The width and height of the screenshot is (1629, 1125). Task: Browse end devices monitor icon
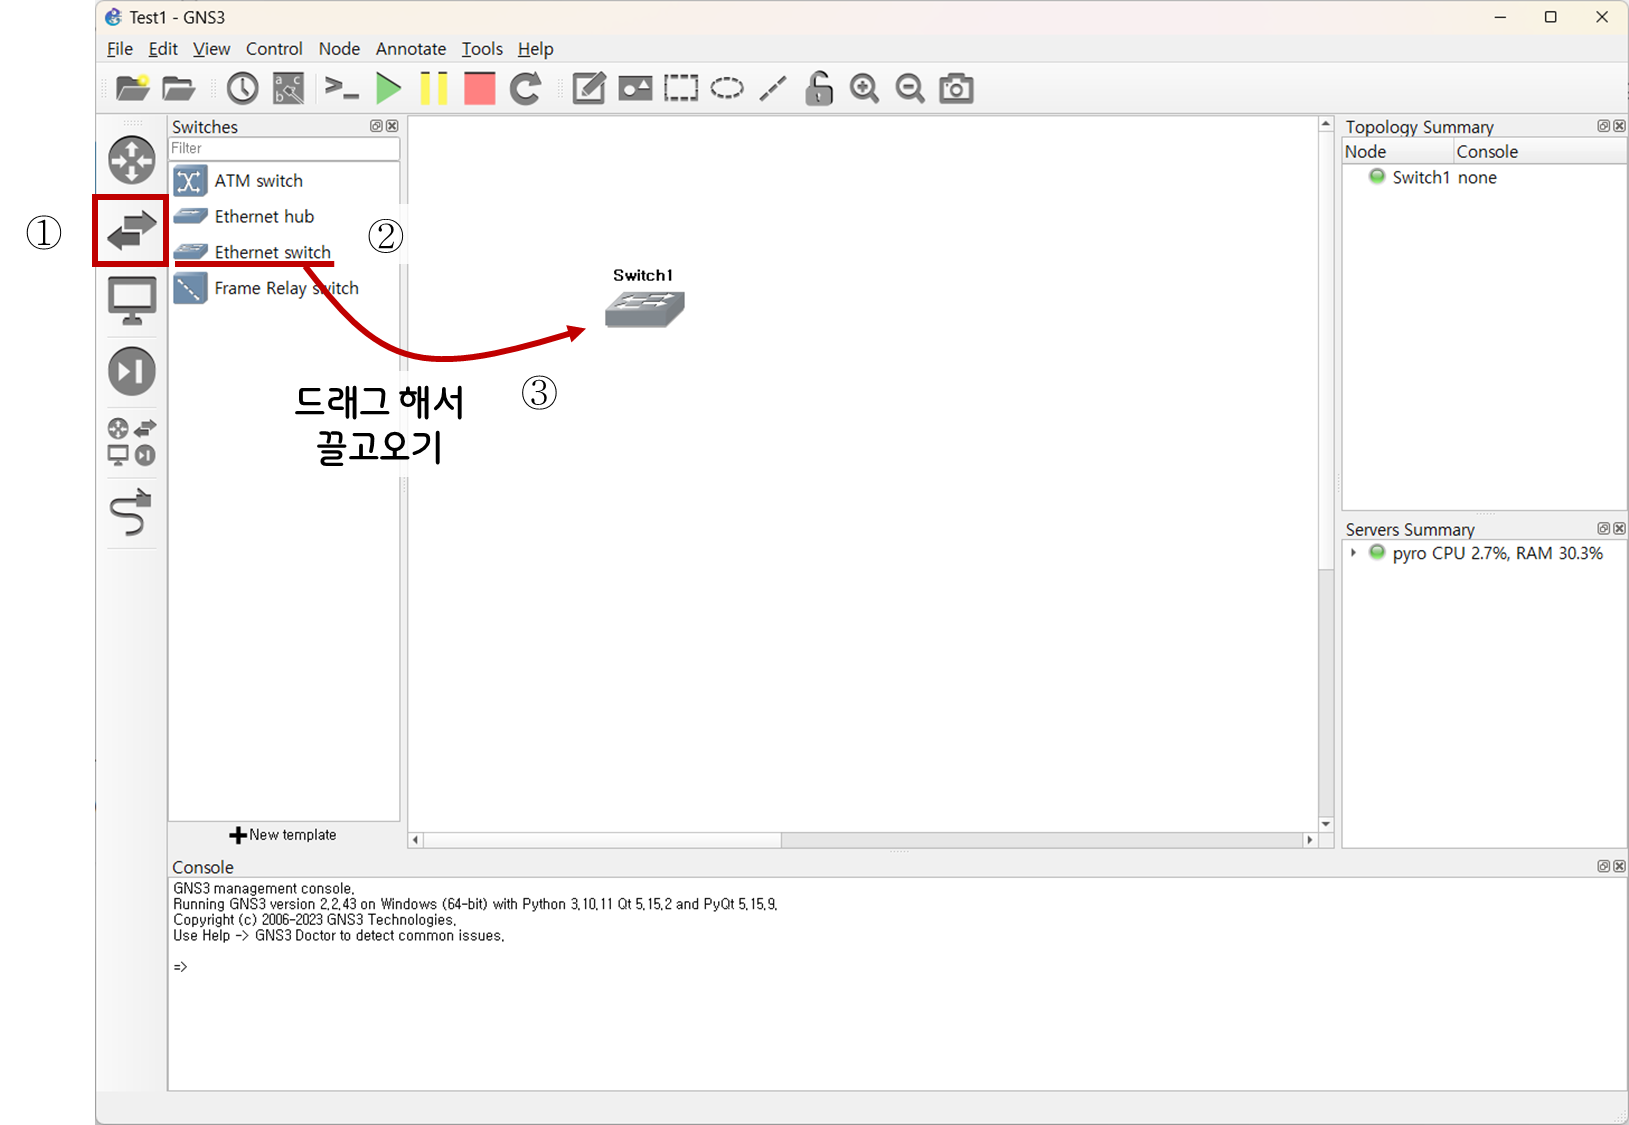(132, 301)
